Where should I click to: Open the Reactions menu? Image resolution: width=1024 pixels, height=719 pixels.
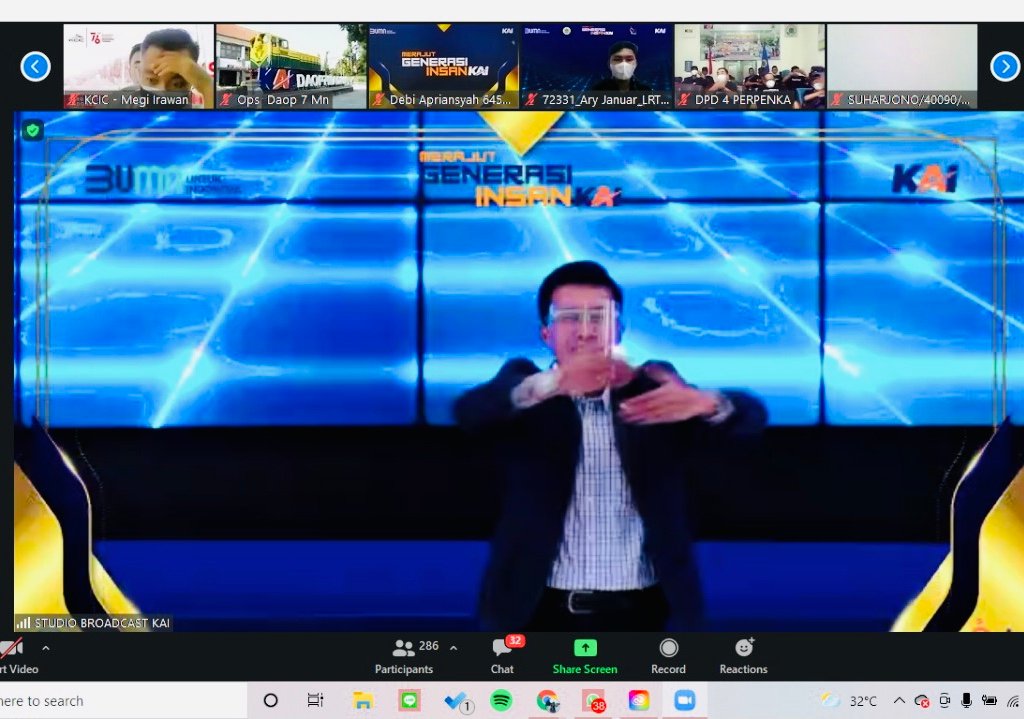(743, 656)
